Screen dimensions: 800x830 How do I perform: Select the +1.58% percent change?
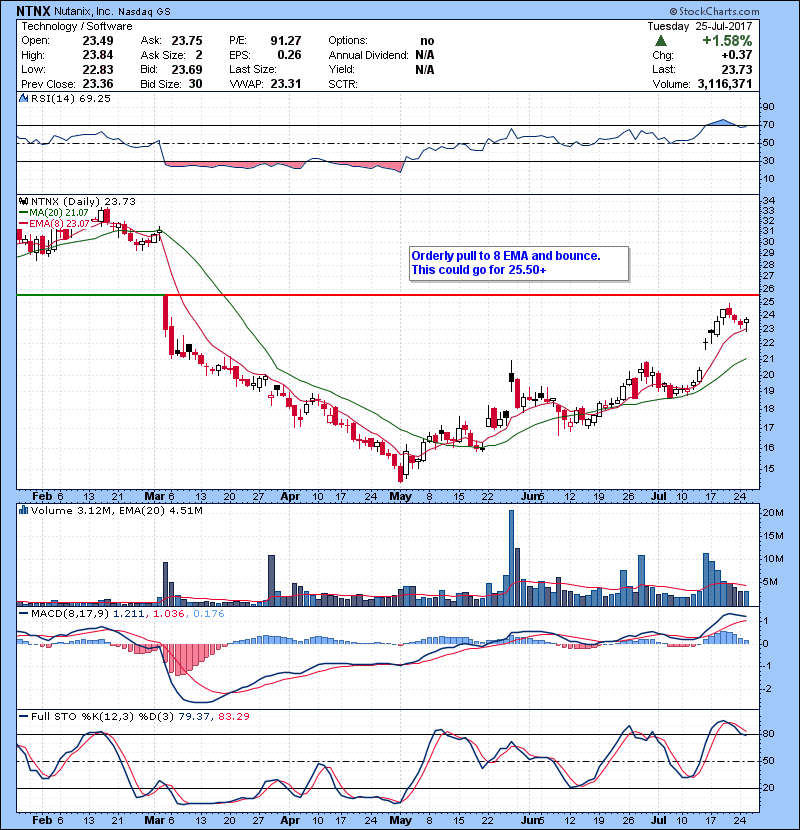click(x=727, y=41)
